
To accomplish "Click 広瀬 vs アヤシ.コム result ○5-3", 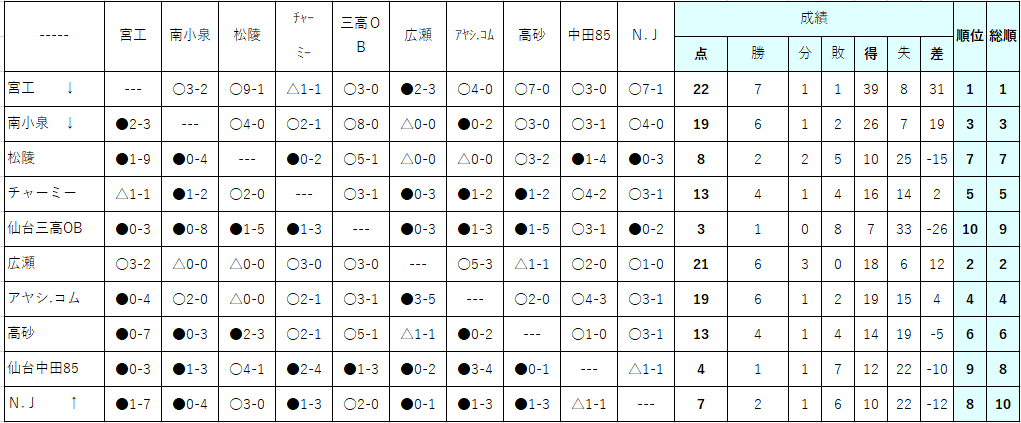I will click(x=475, y=264).
